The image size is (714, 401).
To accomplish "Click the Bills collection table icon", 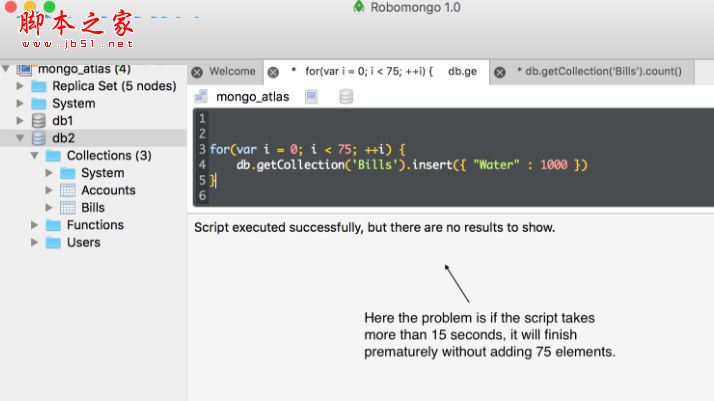I will (x=68, y=208).
